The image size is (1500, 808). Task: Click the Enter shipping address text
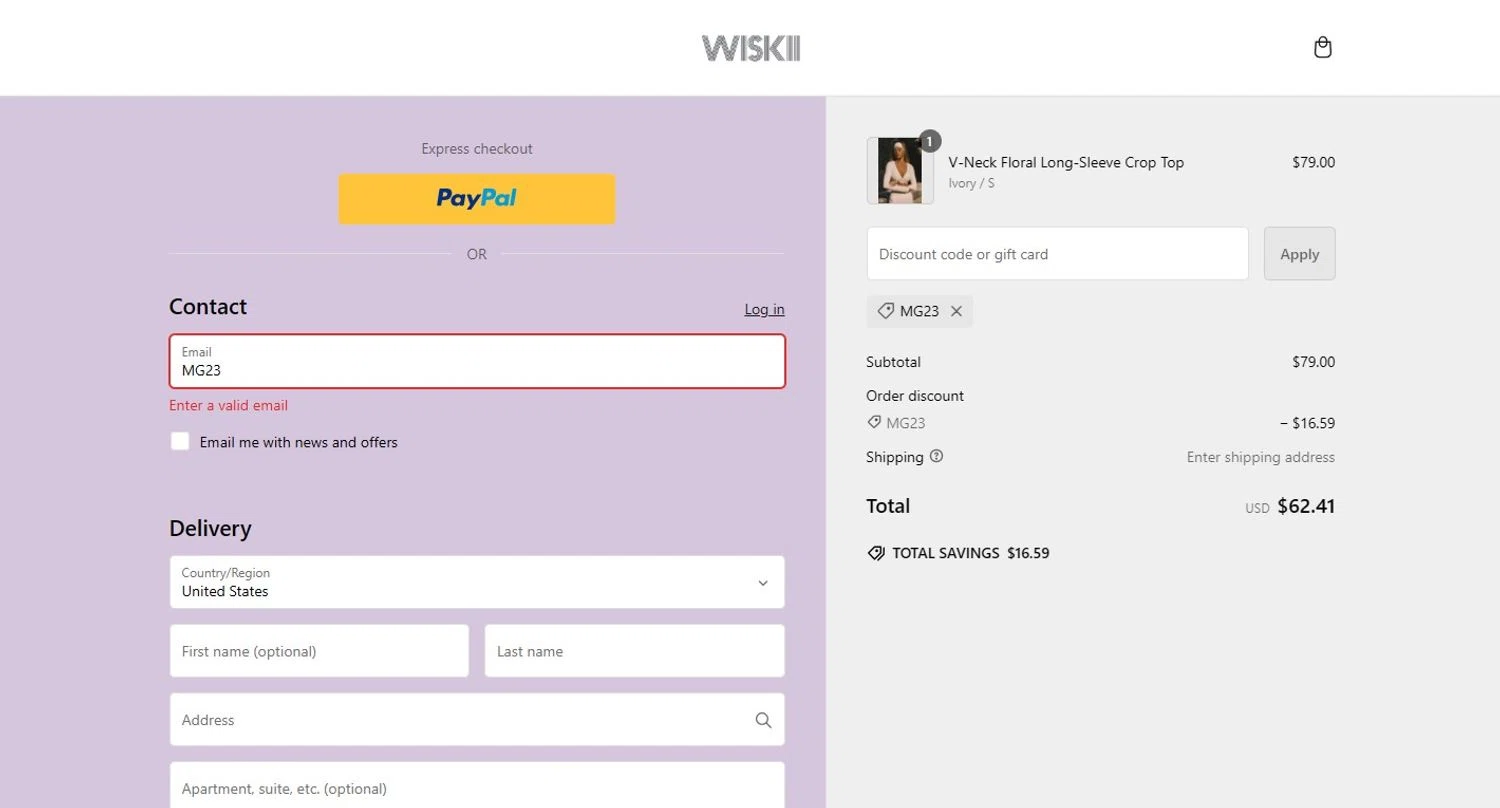point(1260,457)
